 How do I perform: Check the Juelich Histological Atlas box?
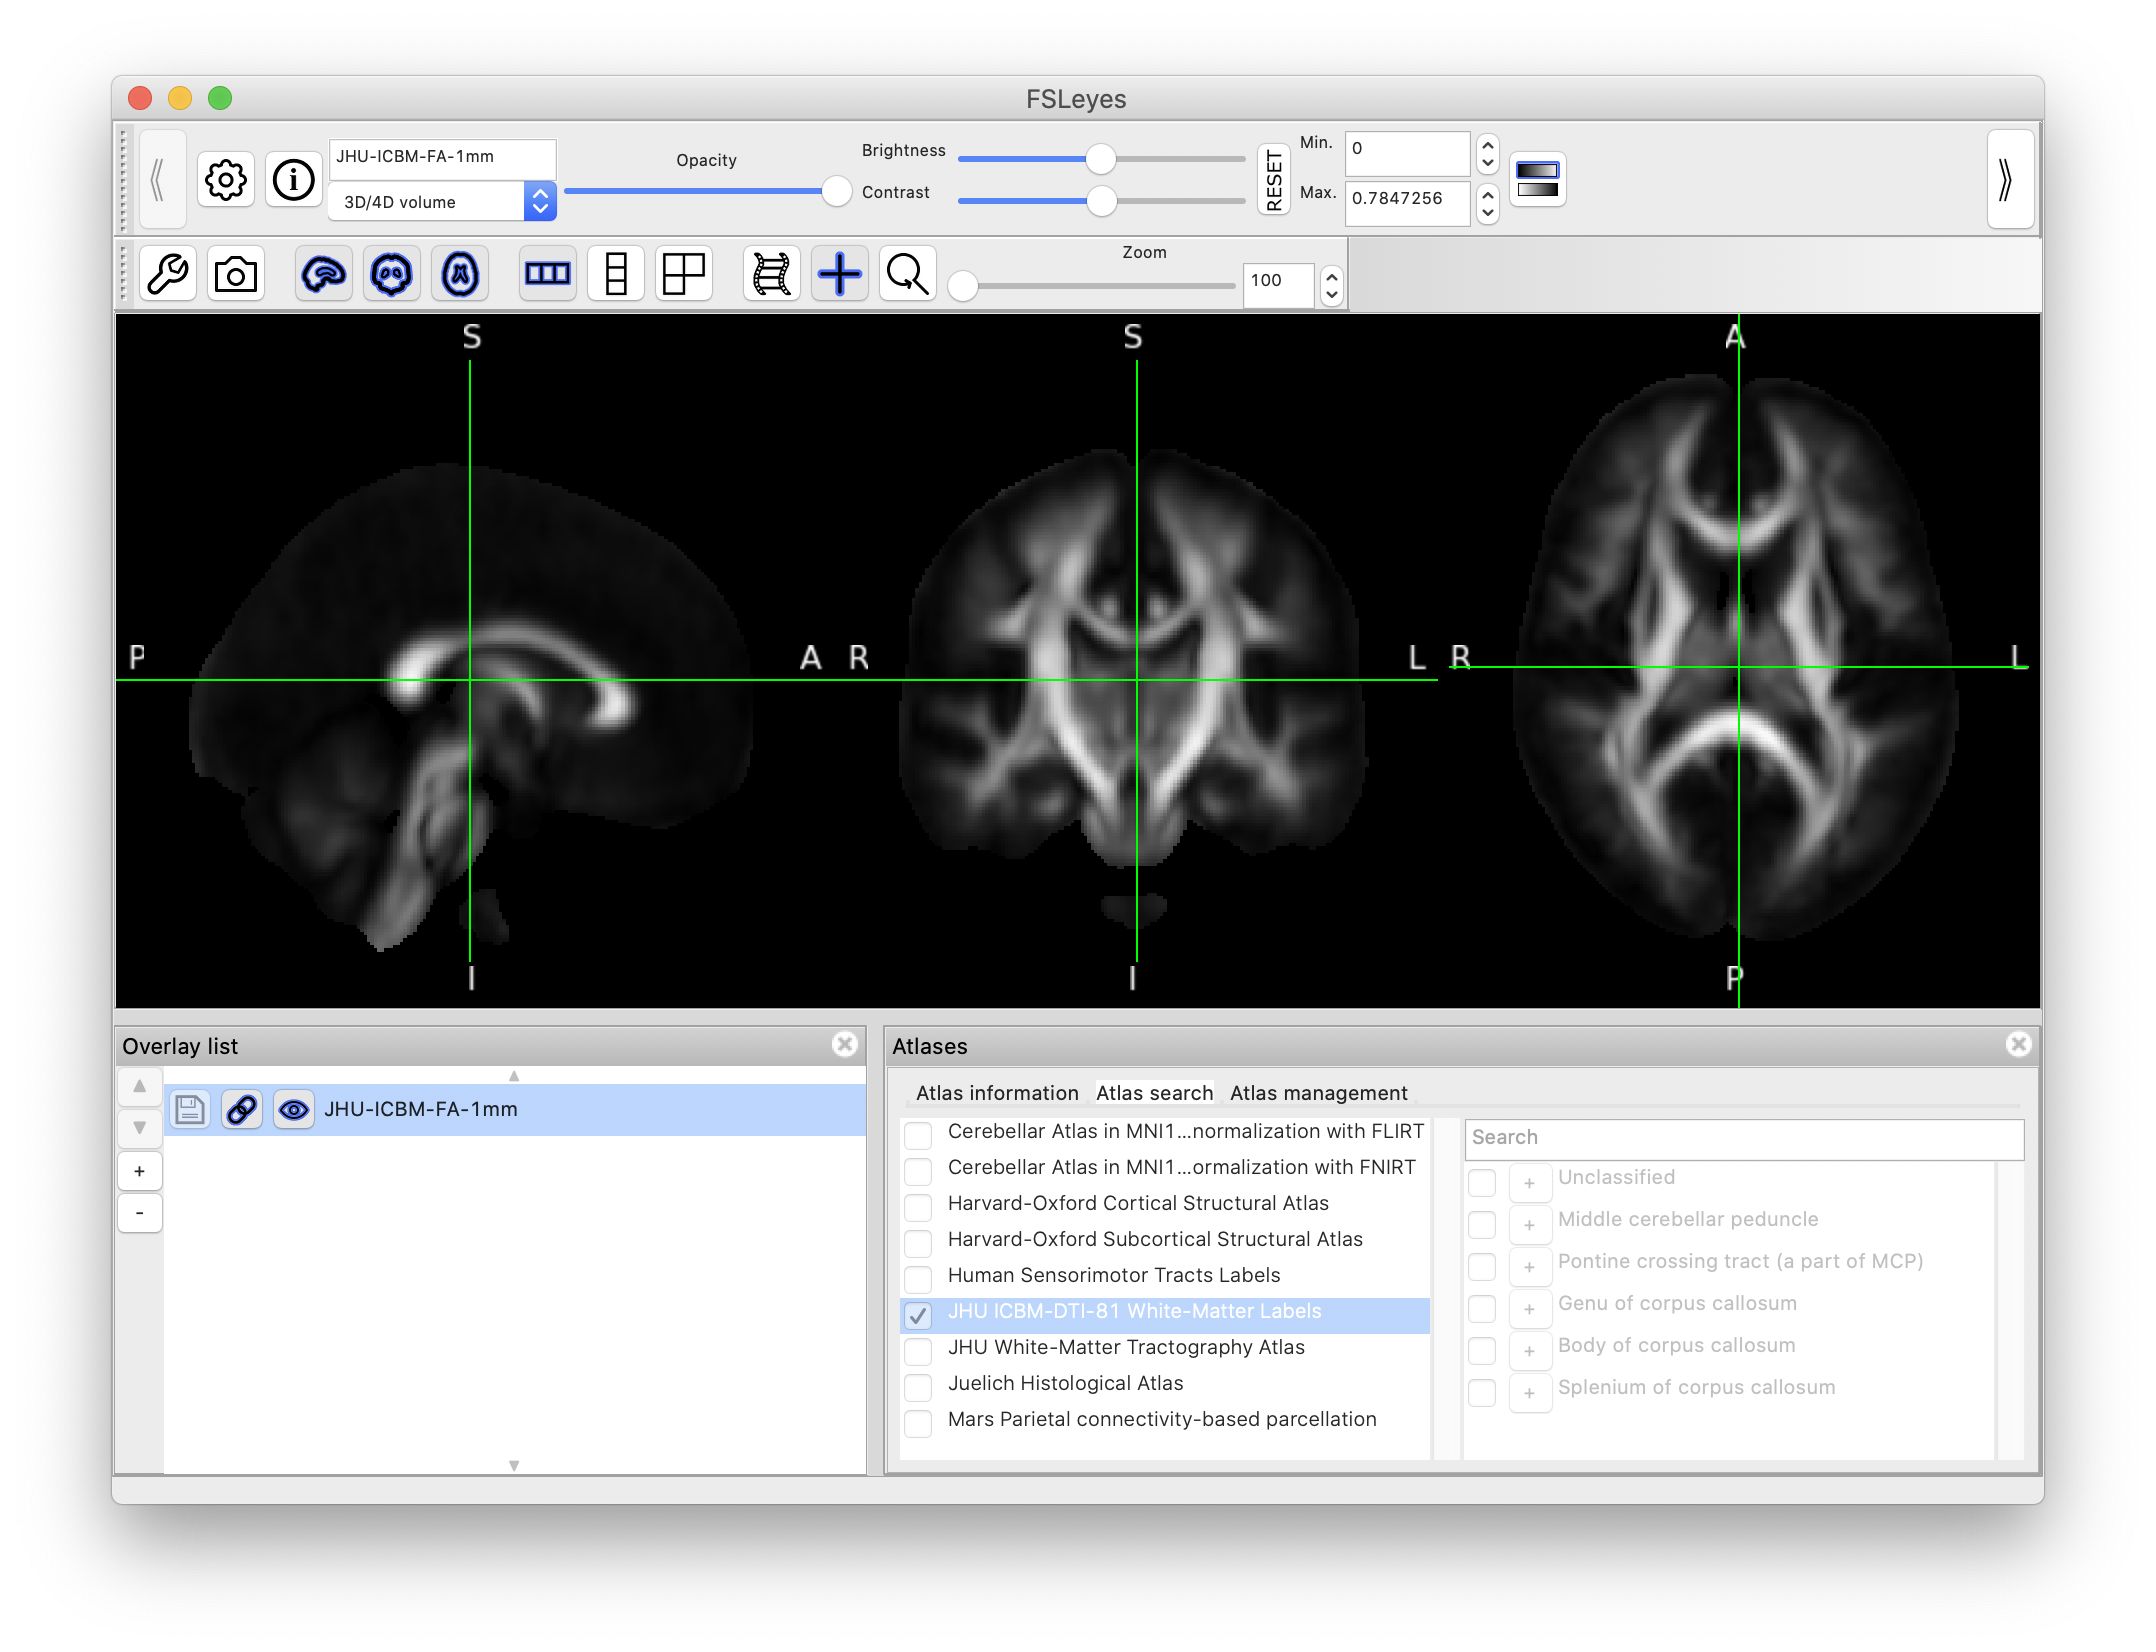tap(918, 1387)
